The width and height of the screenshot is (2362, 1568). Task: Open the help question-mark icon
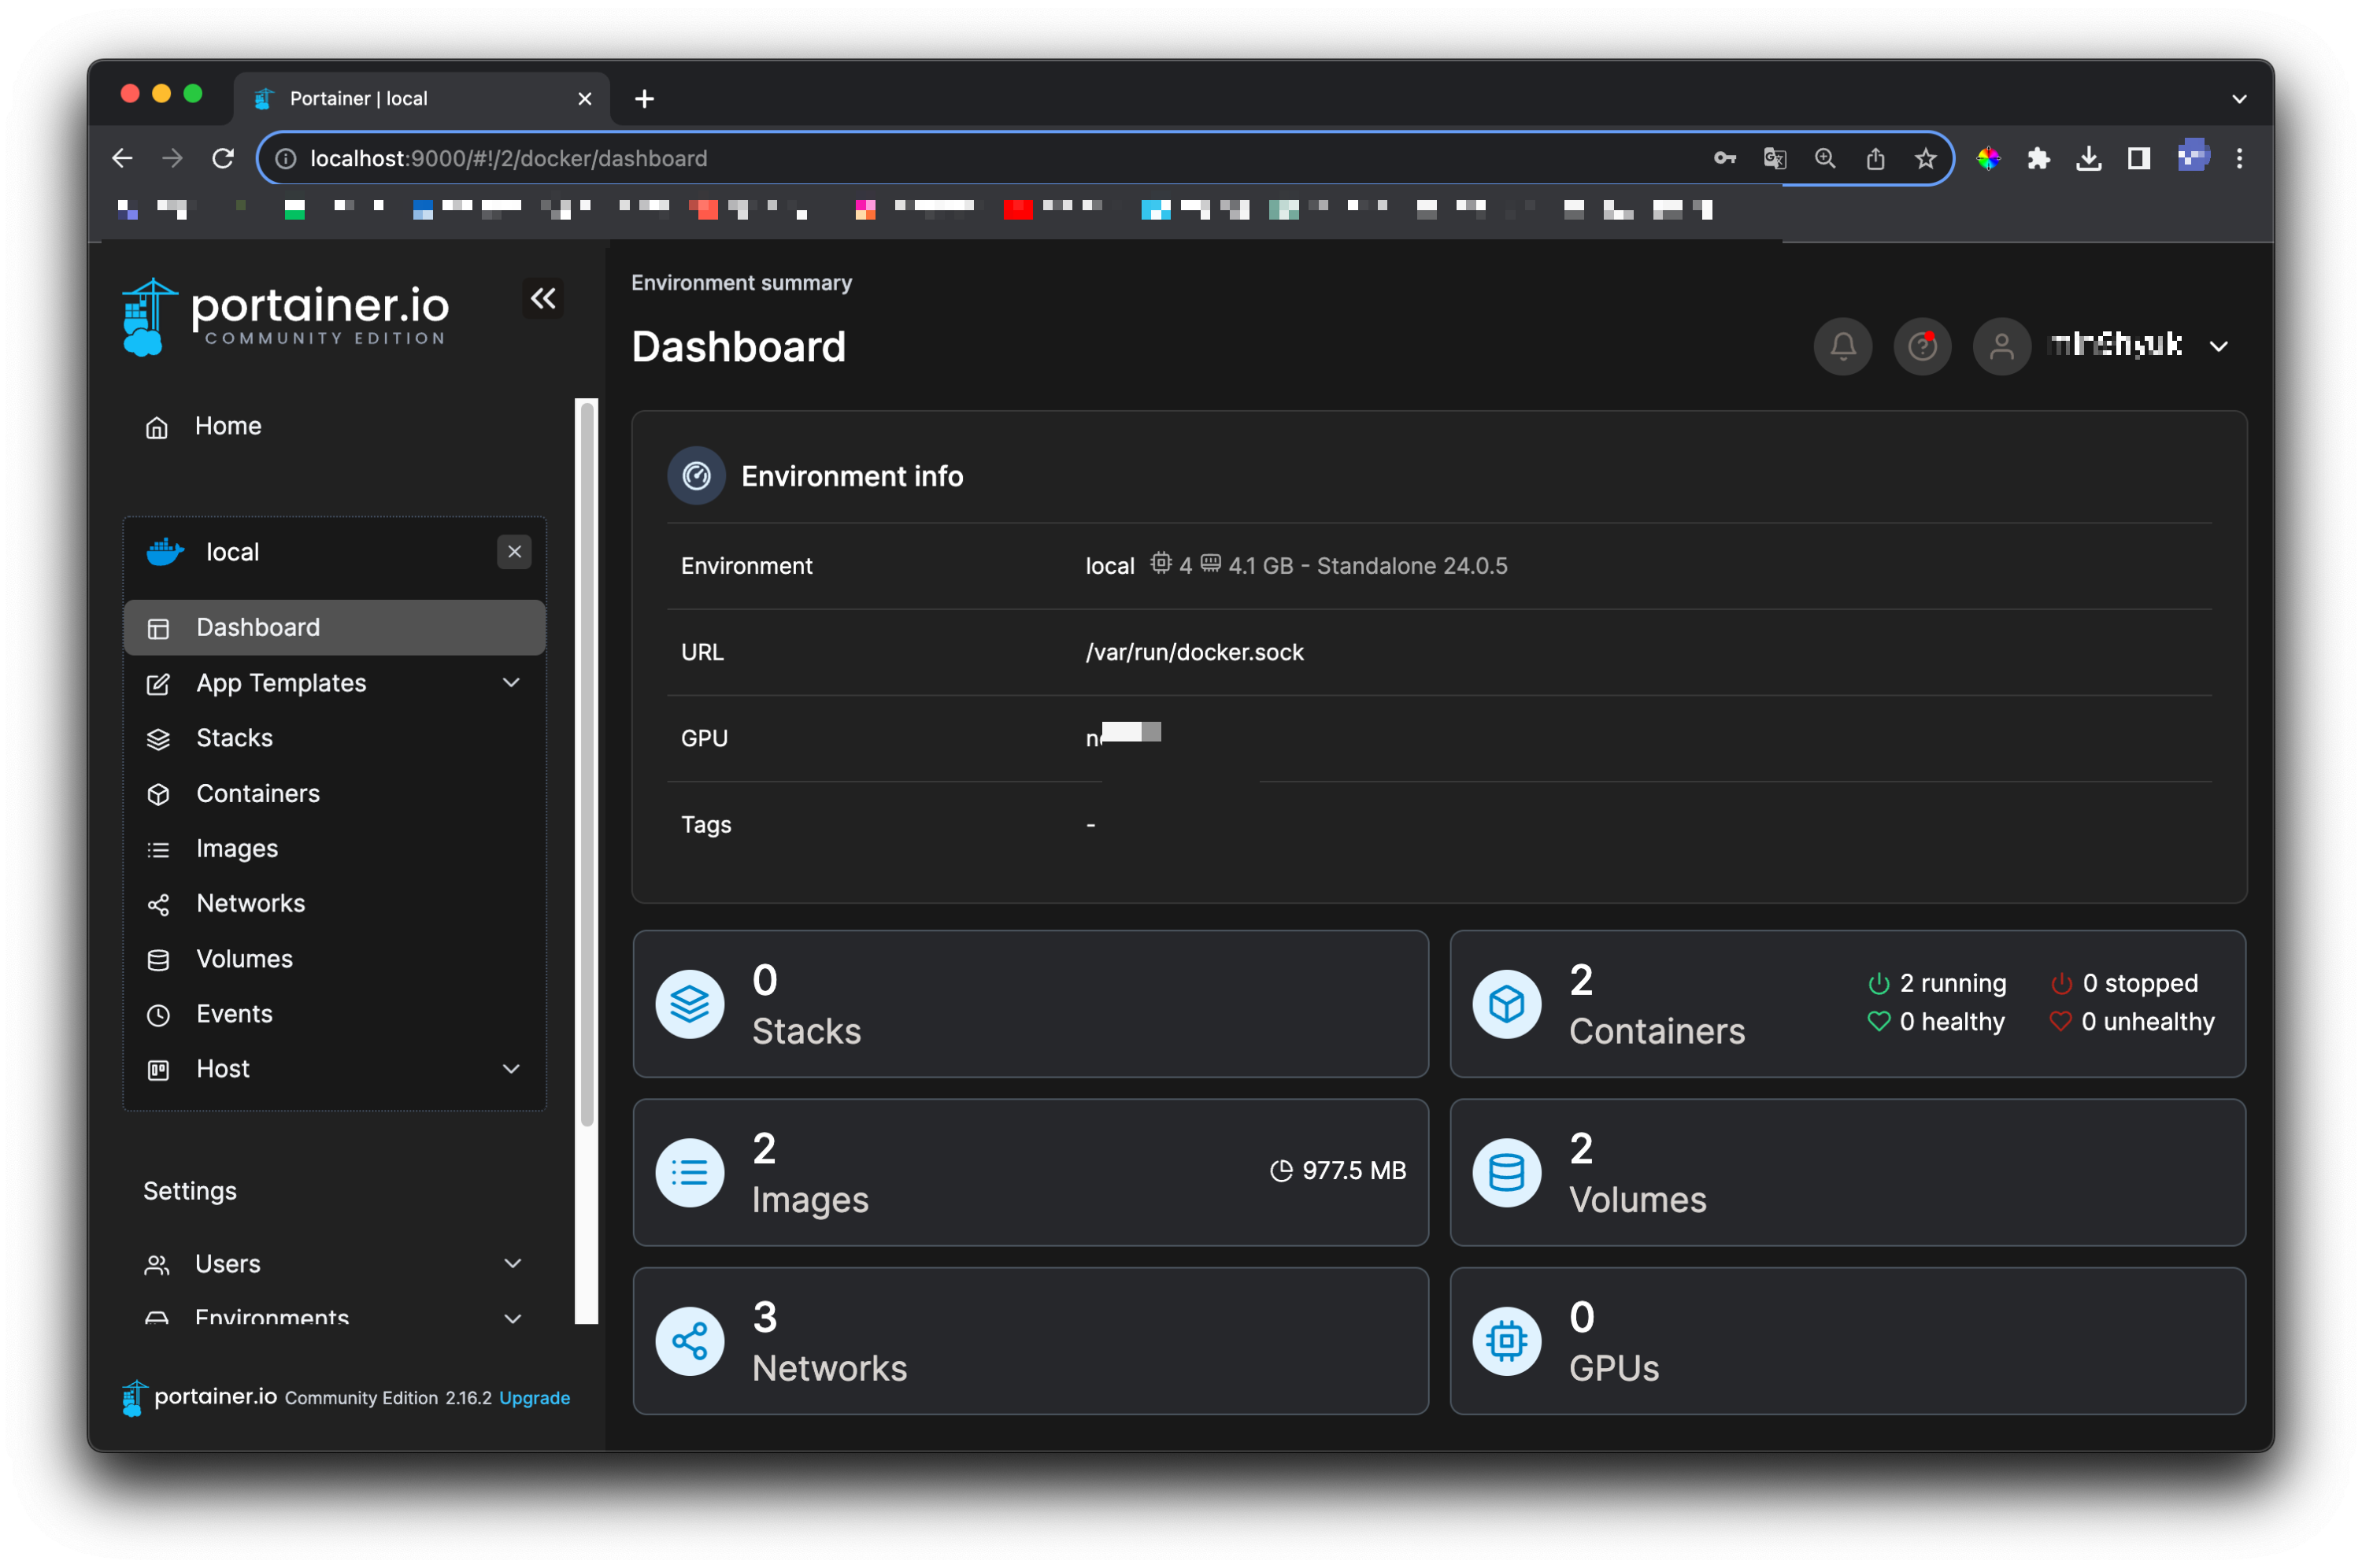click(1921, 346)
